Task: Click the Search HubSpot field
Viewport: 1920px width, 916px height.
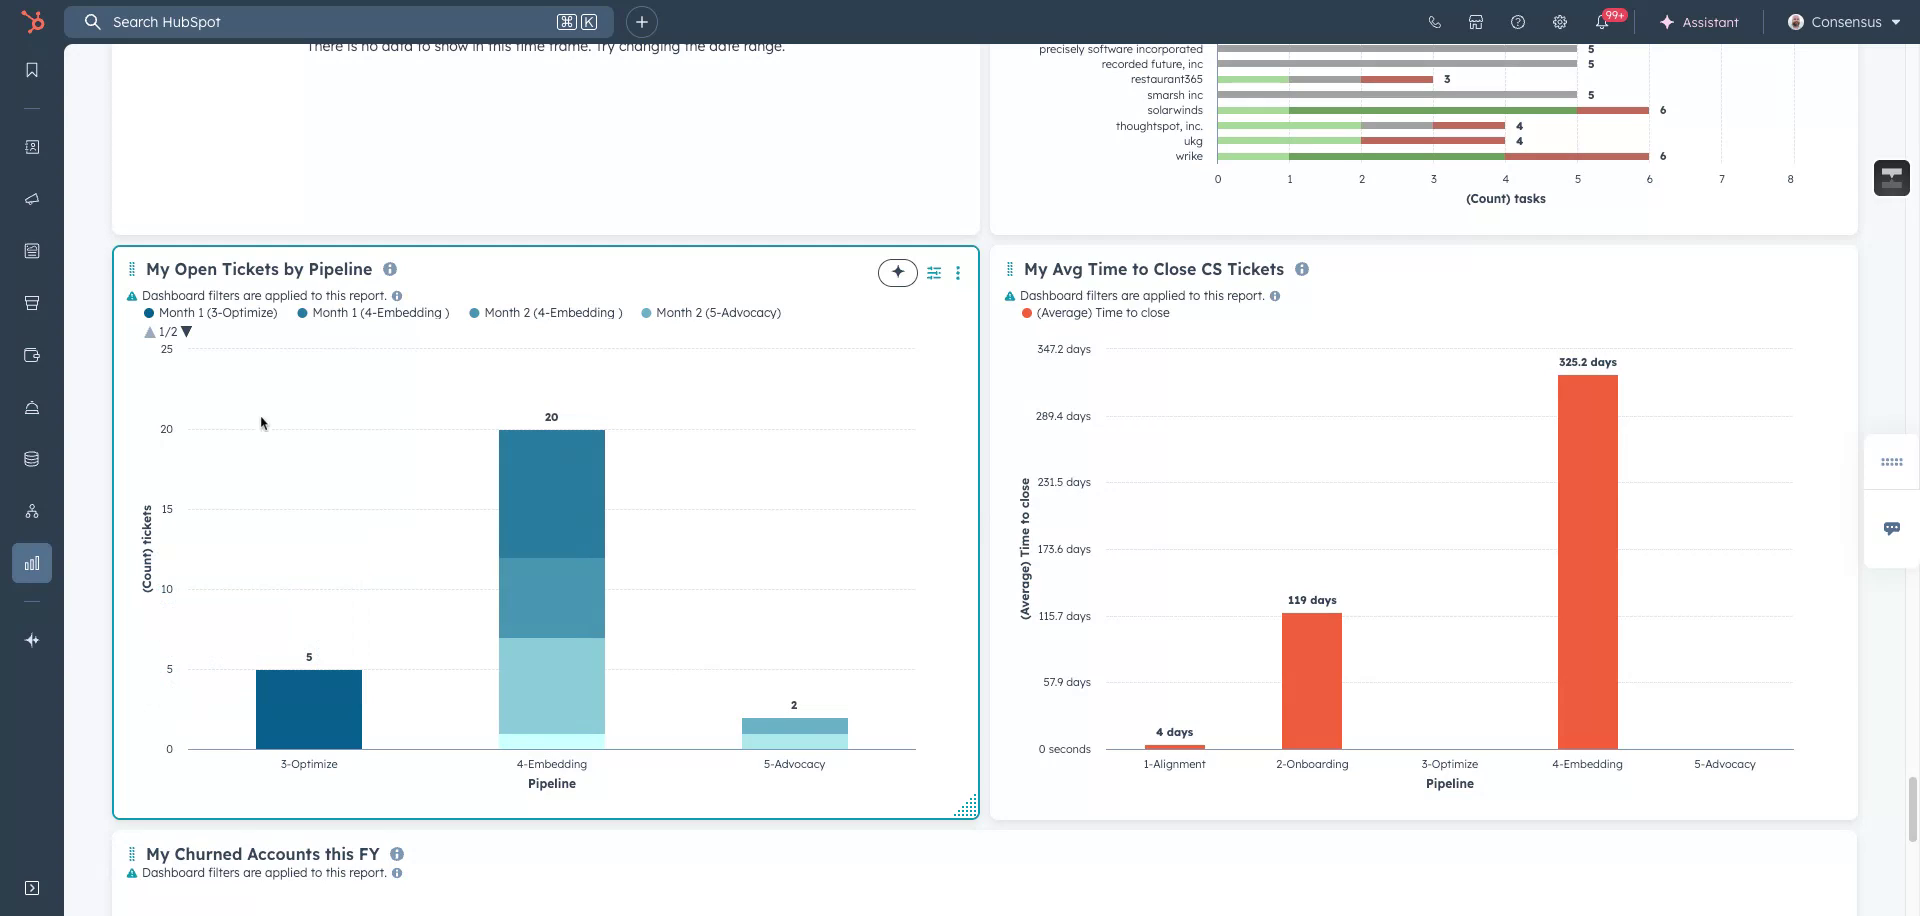Action: point(330,22)
